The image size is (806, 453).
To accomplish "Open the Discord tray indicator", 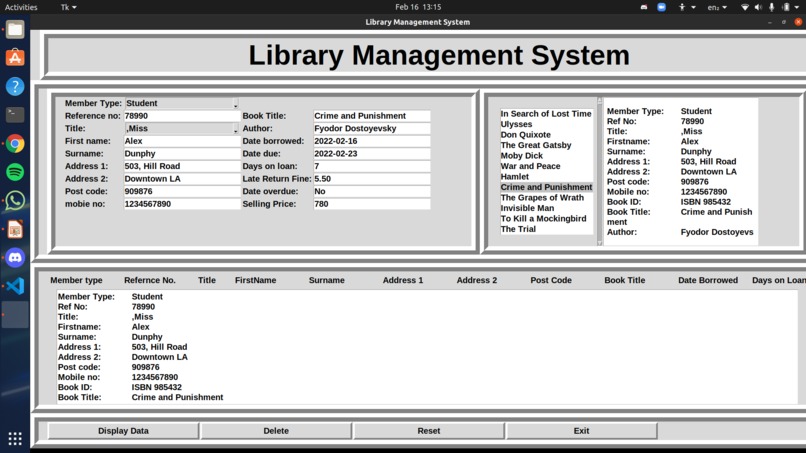I will [x=644, y=7].
